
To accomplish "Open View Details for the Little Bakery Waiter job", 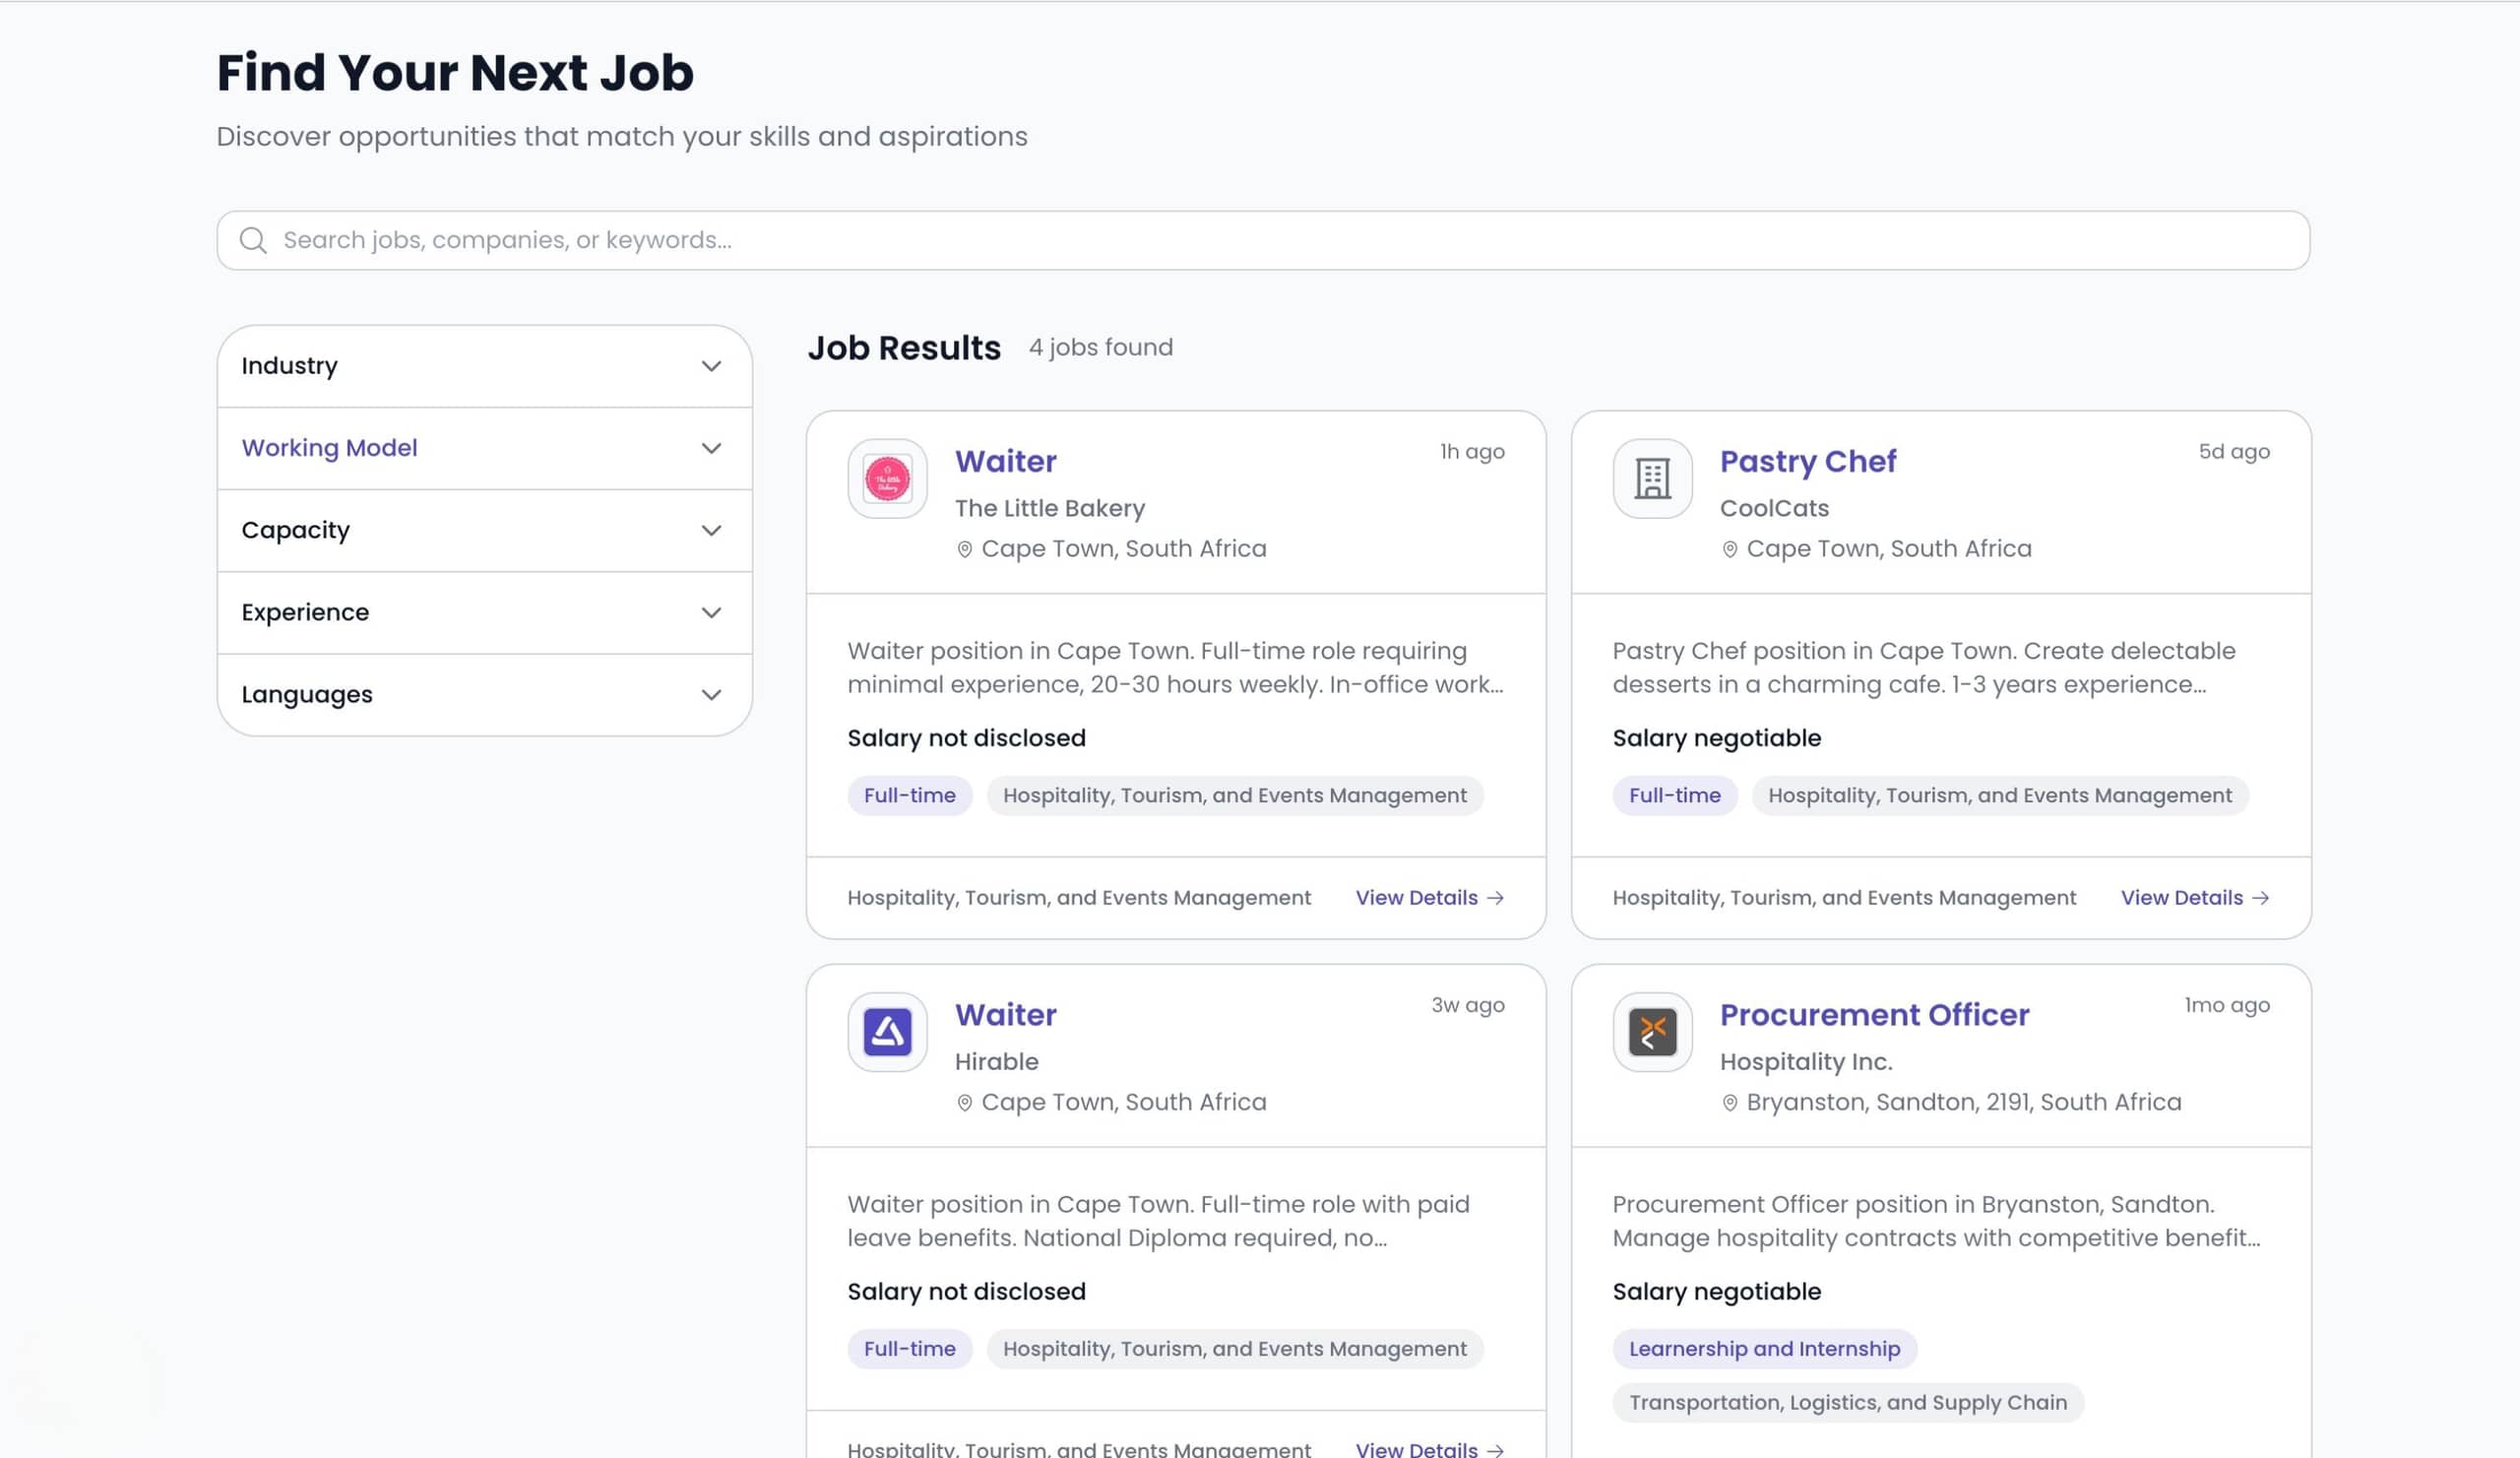I will (x=1416, y=897).
